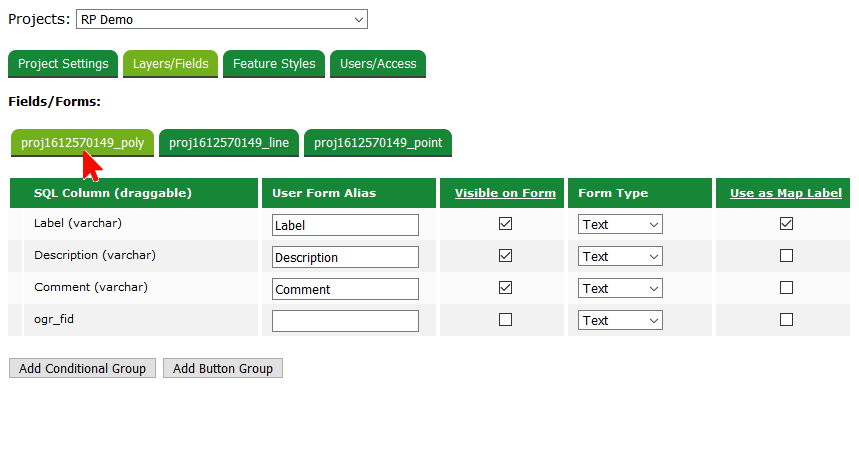Click the Comment alias text field
This screenshot has height=453, width=859.
345,289
